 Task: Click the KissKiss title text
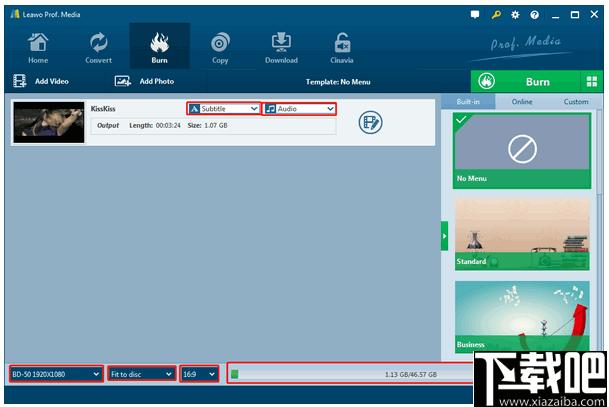(103, 109)
